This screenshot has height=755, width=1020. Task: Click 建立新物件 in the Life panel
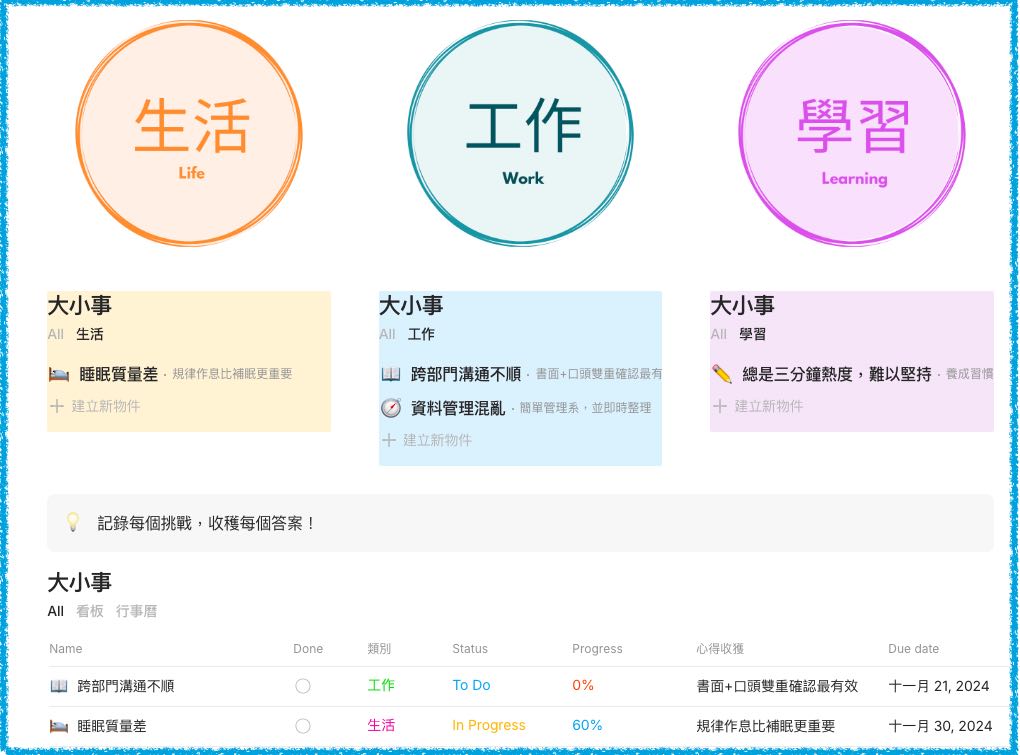pos(105,406)
